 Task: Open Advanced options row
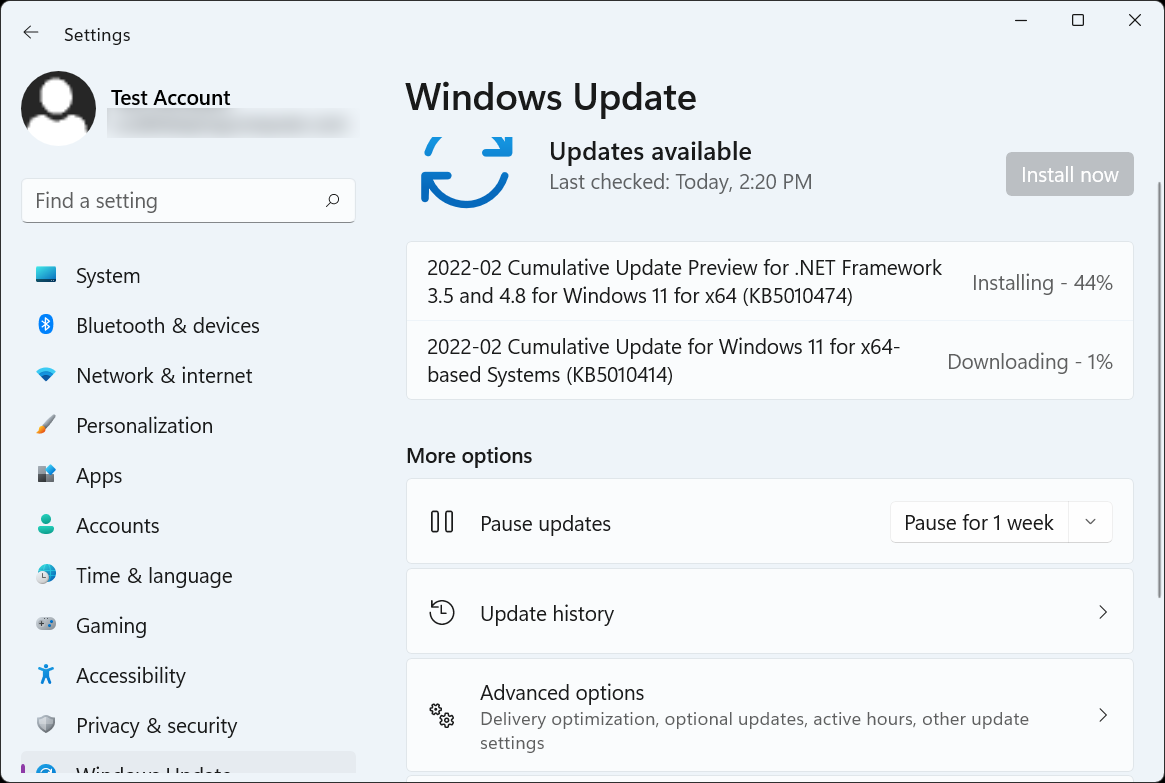[770, 715]
